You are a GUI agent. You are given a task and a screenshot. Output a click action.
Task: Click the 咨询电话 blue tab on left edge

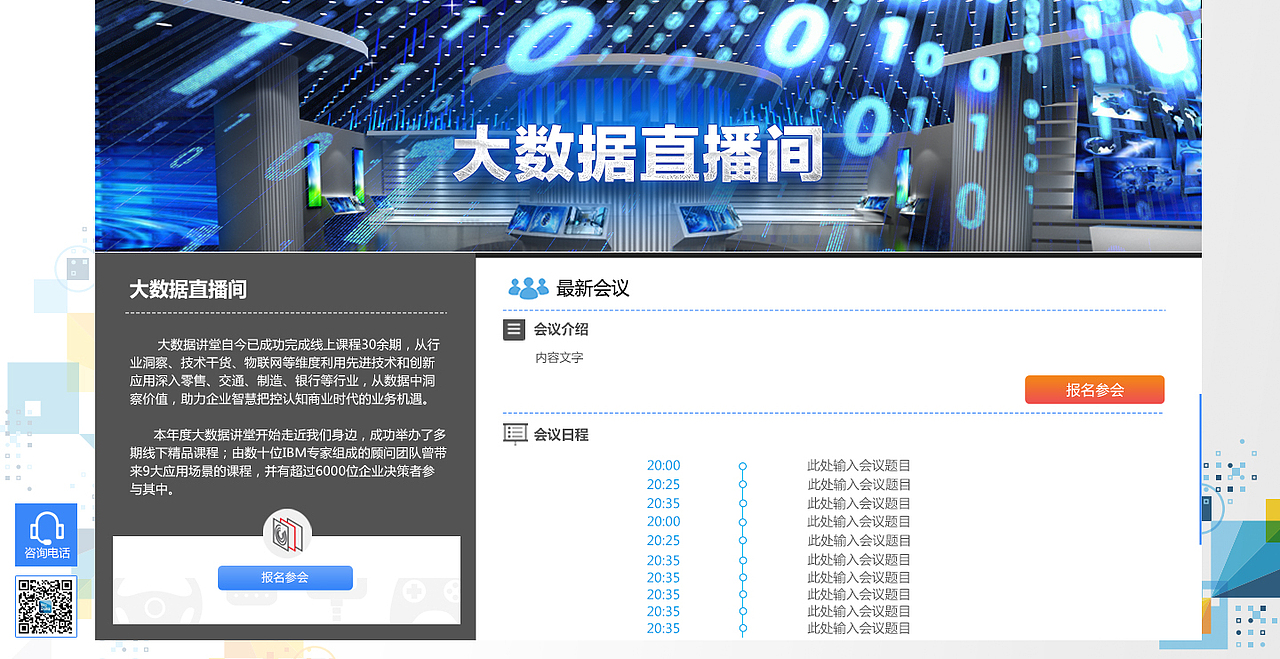46,535
